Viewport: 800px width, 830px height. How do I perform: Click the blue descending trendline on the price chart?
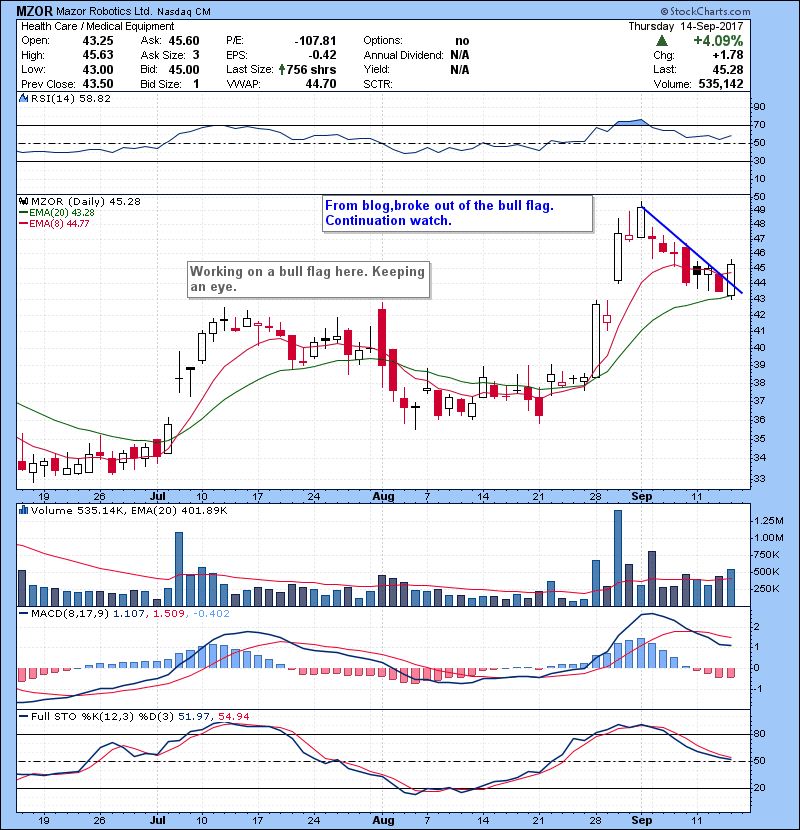[691, 250]
